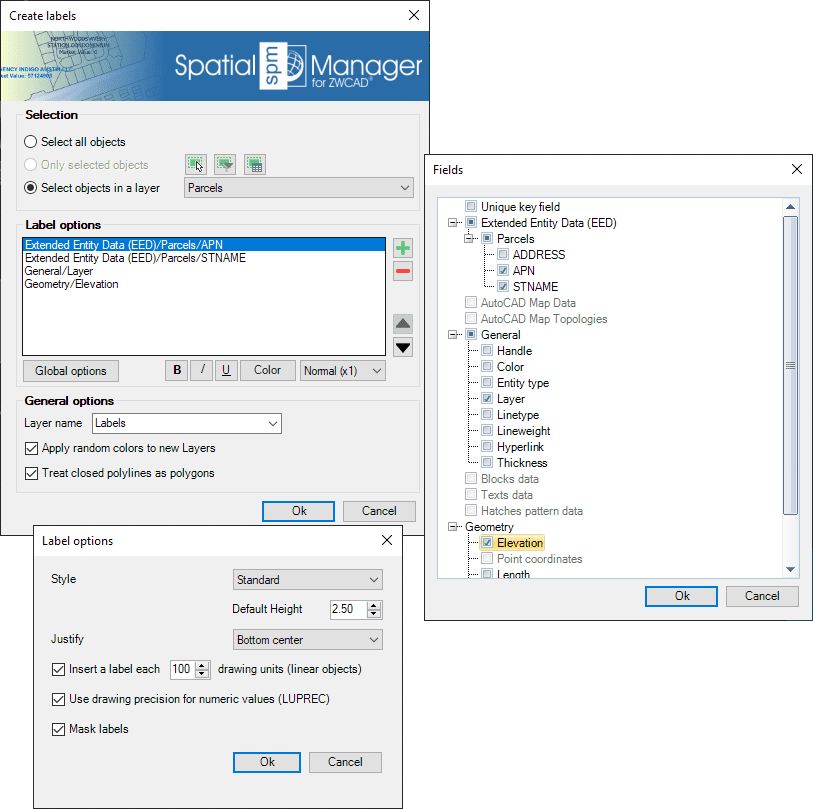Viewport: 813px width, 809px height.
Task: Click the Default Height input field
Action: pos(347,609)
